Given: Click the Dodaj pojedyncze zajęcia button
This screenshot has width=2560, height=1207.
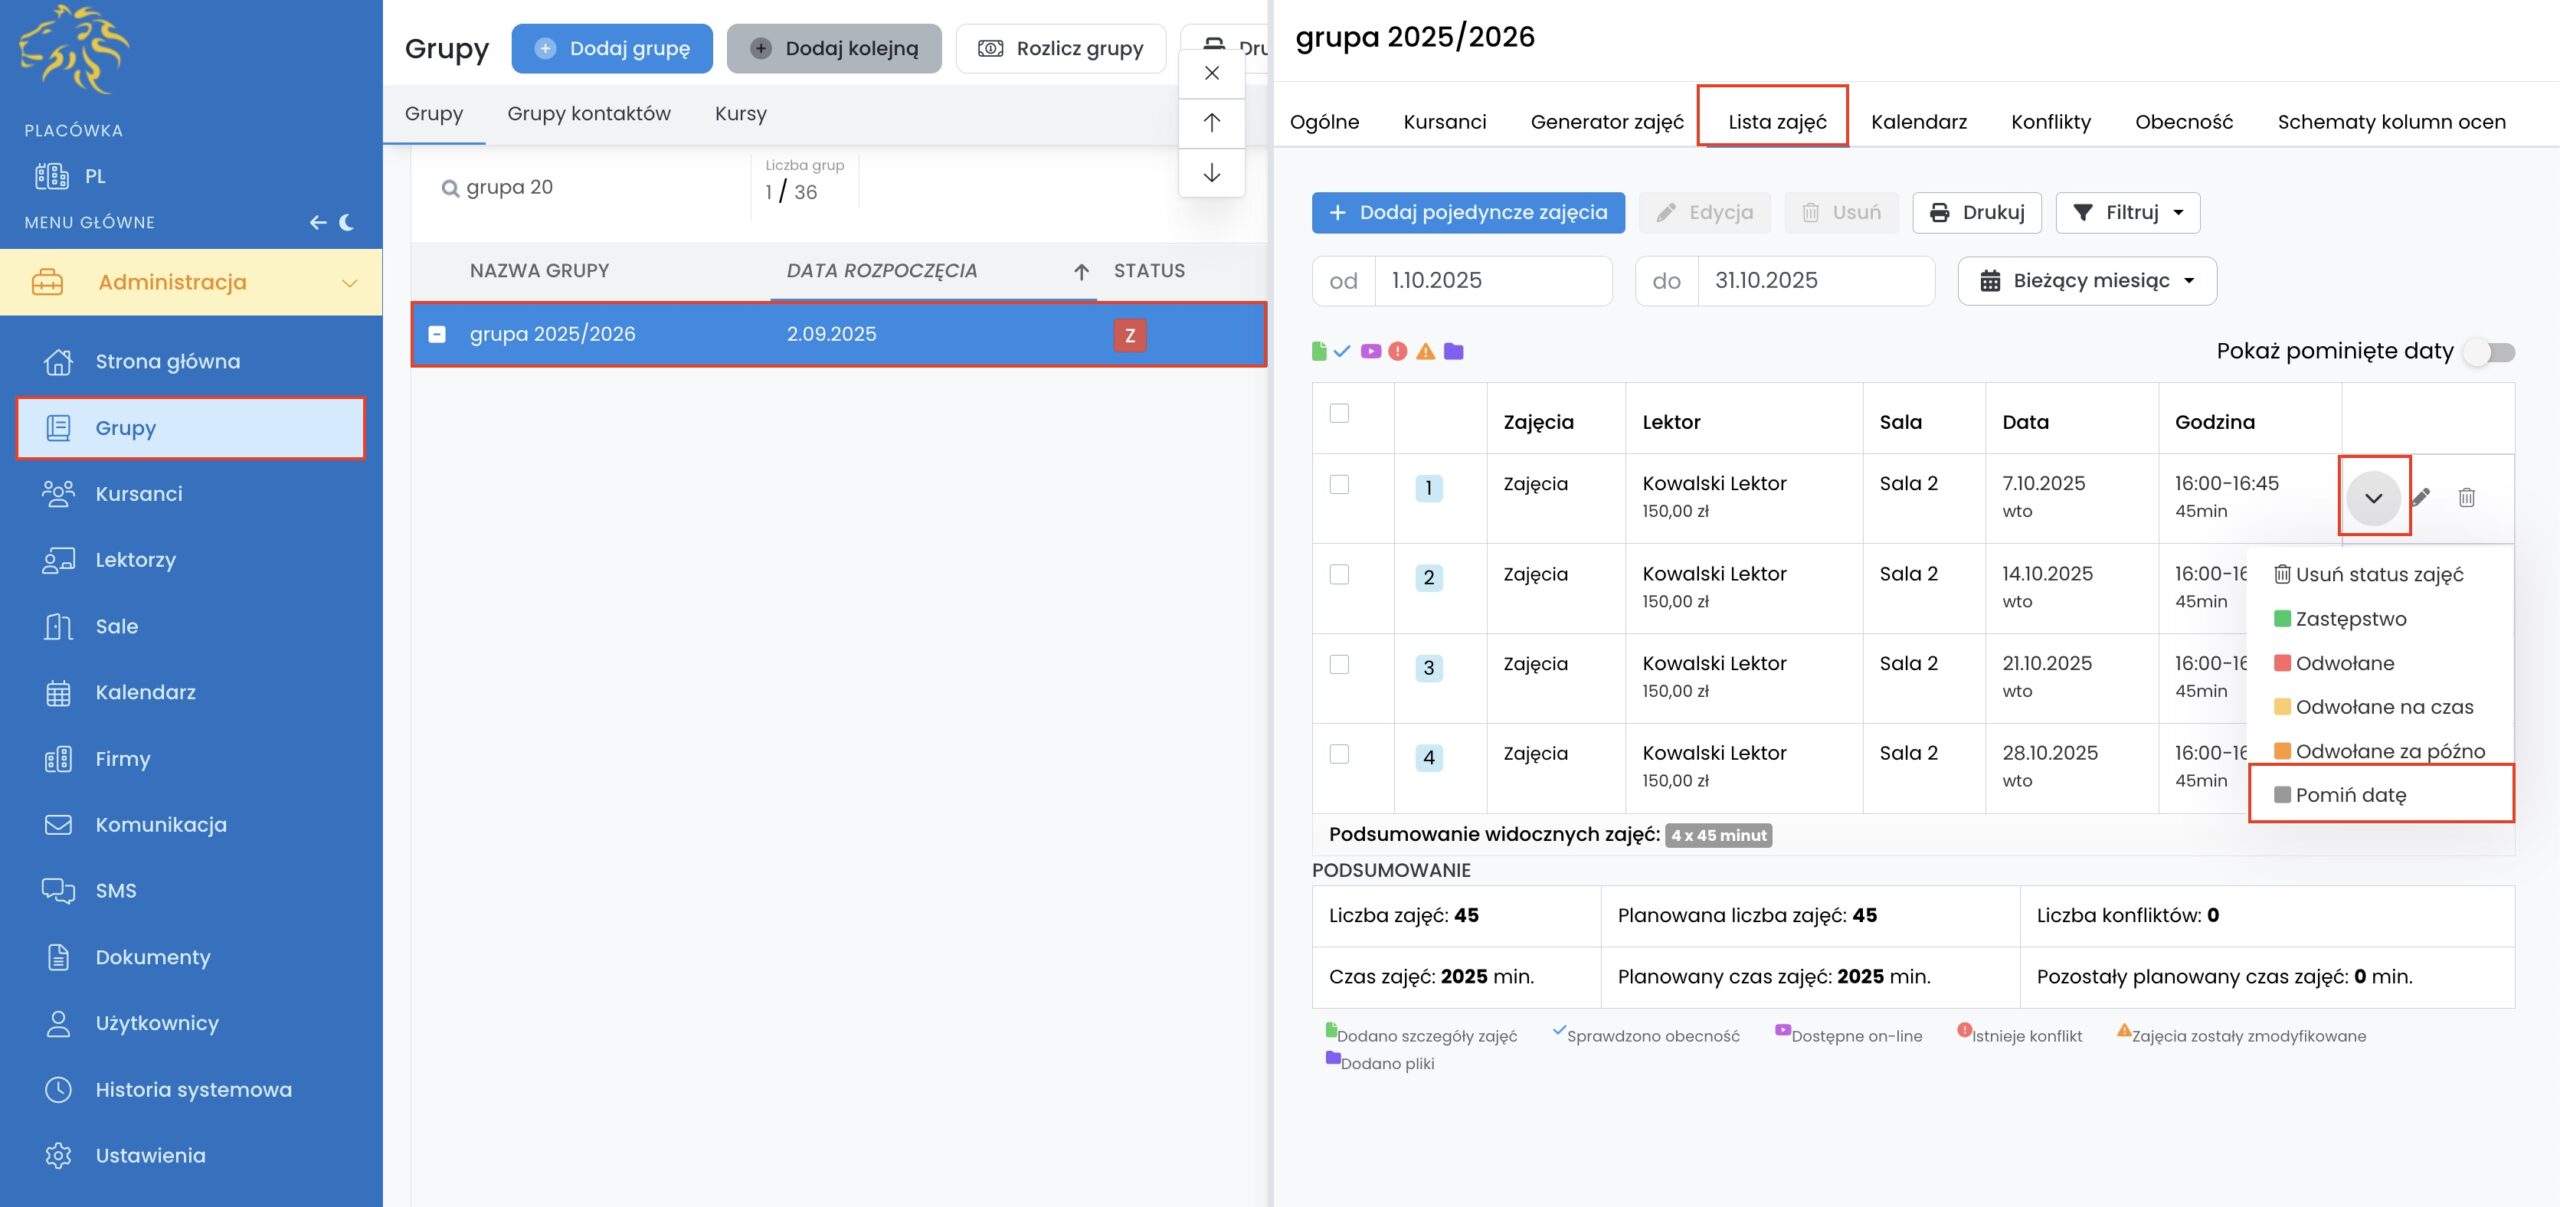Looking at the screenshot, I should 1467,212.
